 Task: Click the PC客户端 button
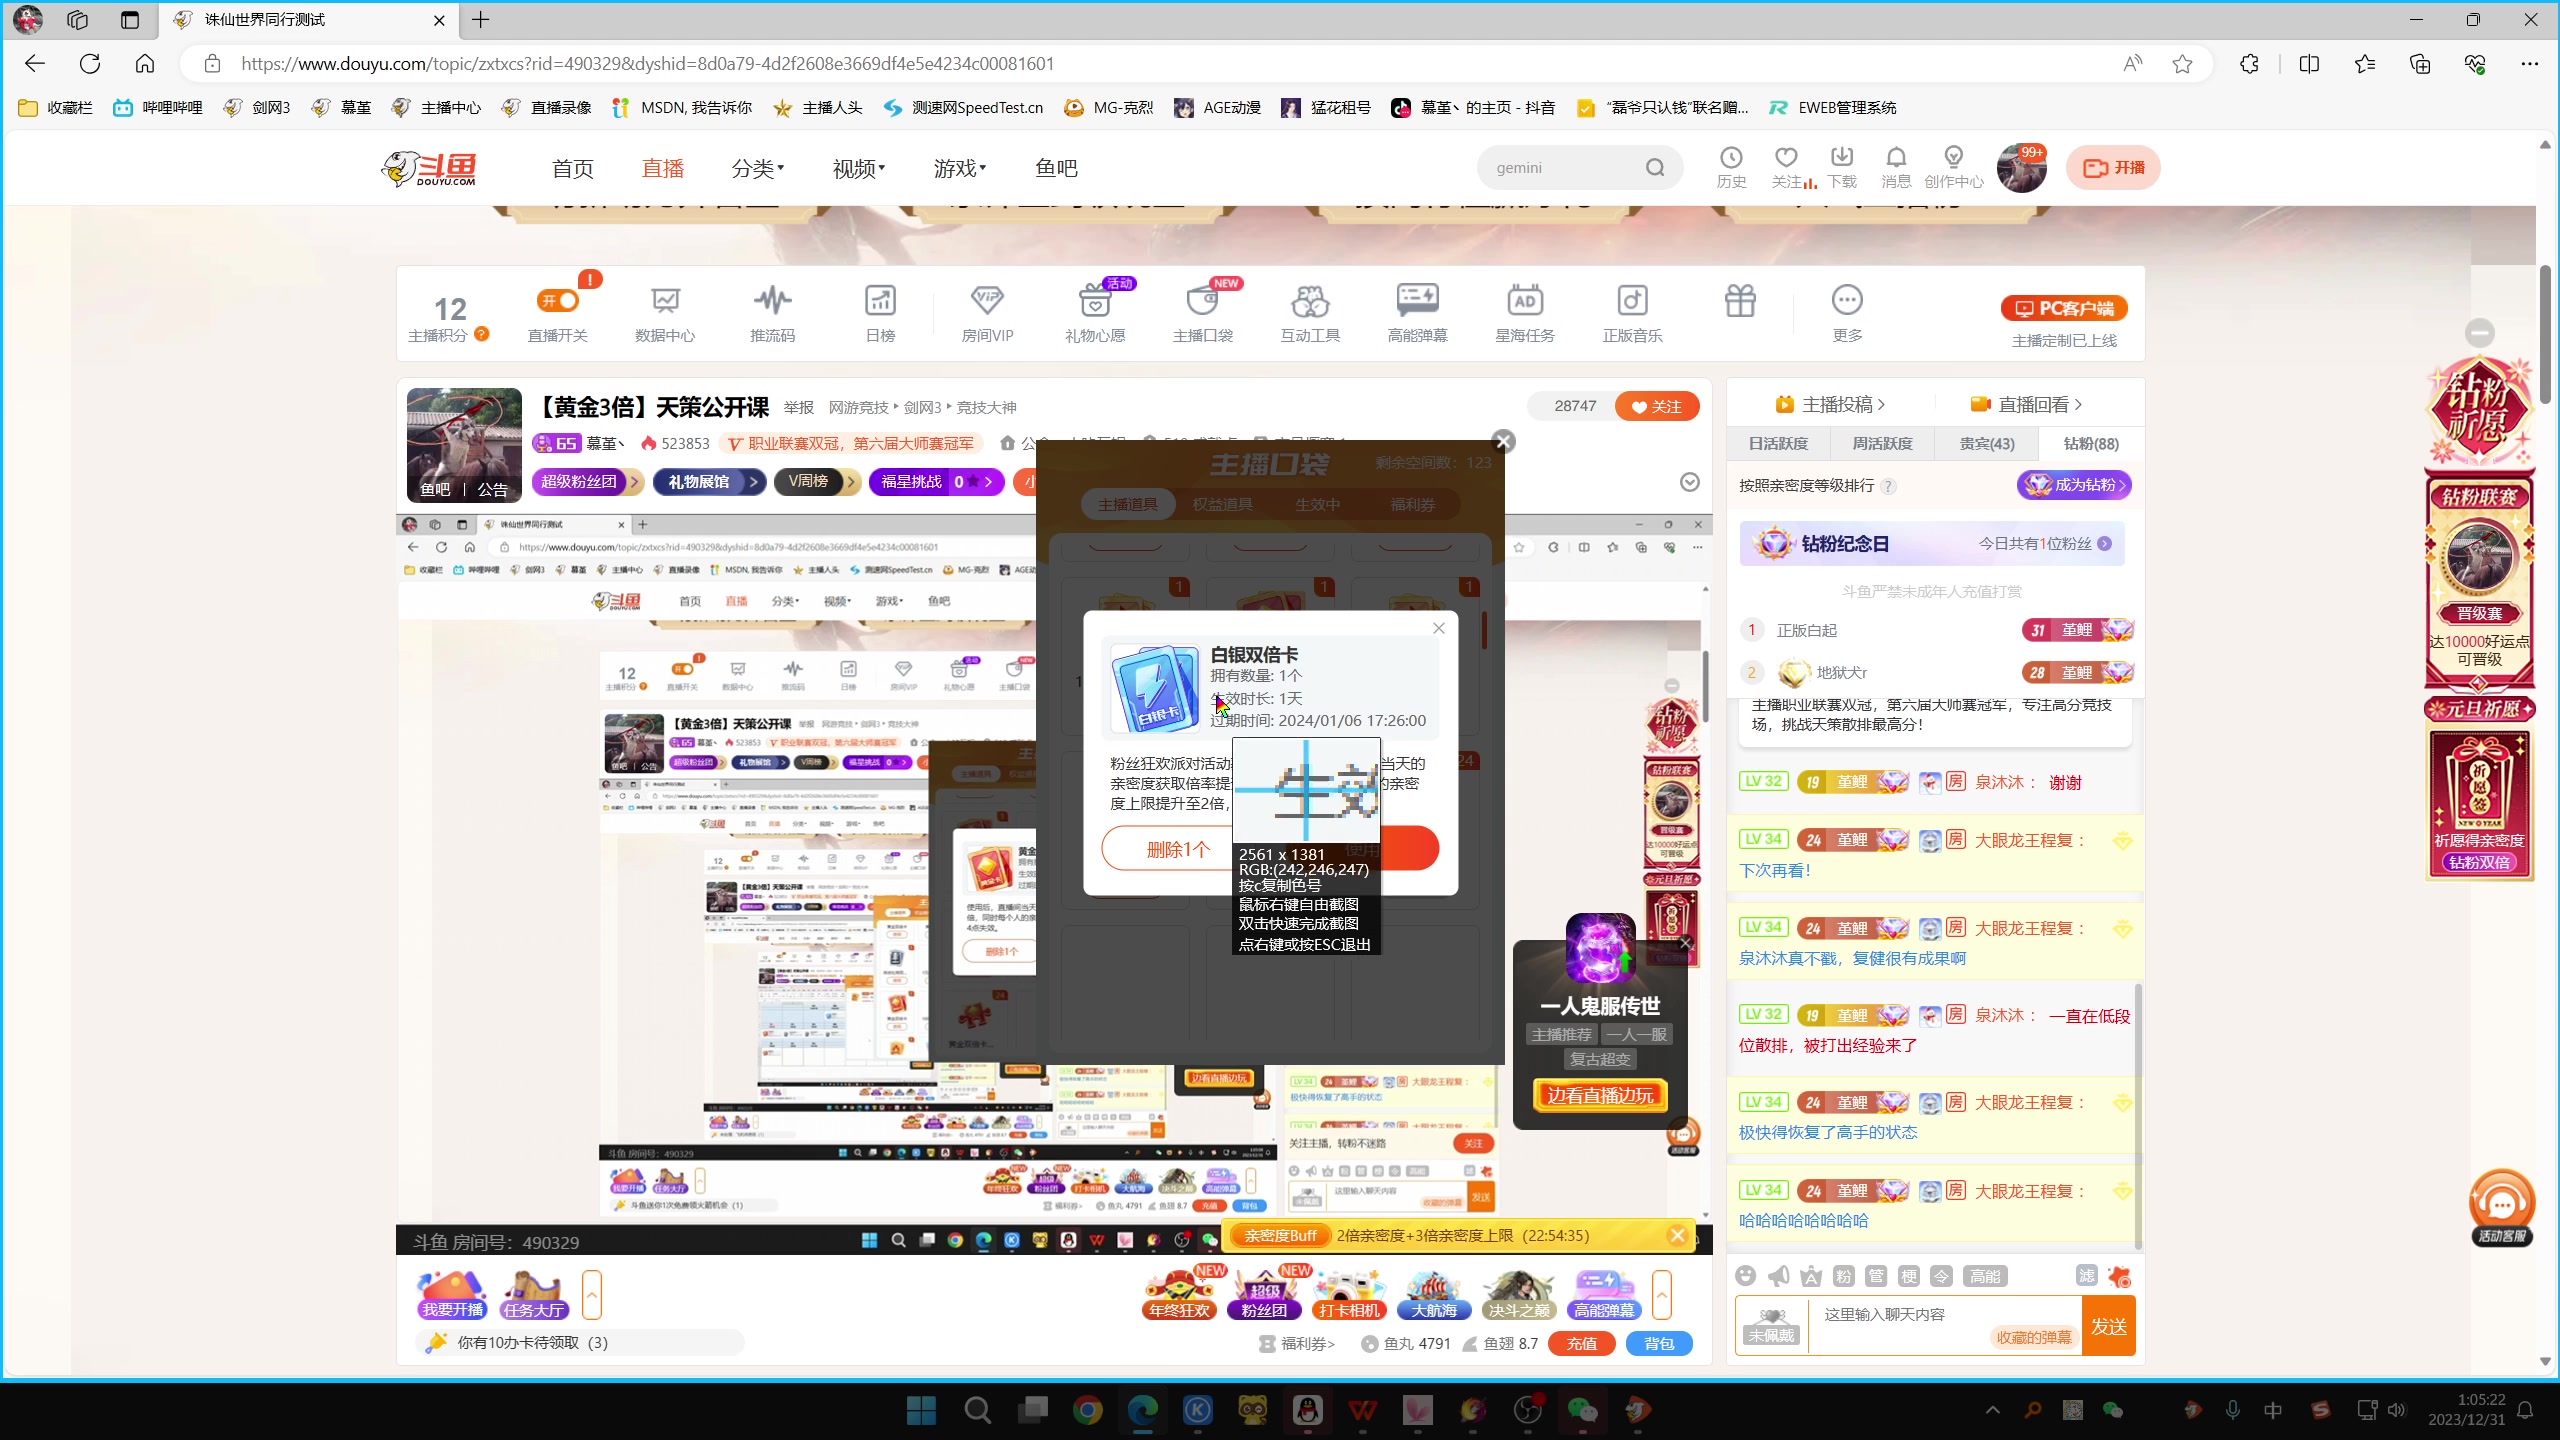[x=2064, y=308]
